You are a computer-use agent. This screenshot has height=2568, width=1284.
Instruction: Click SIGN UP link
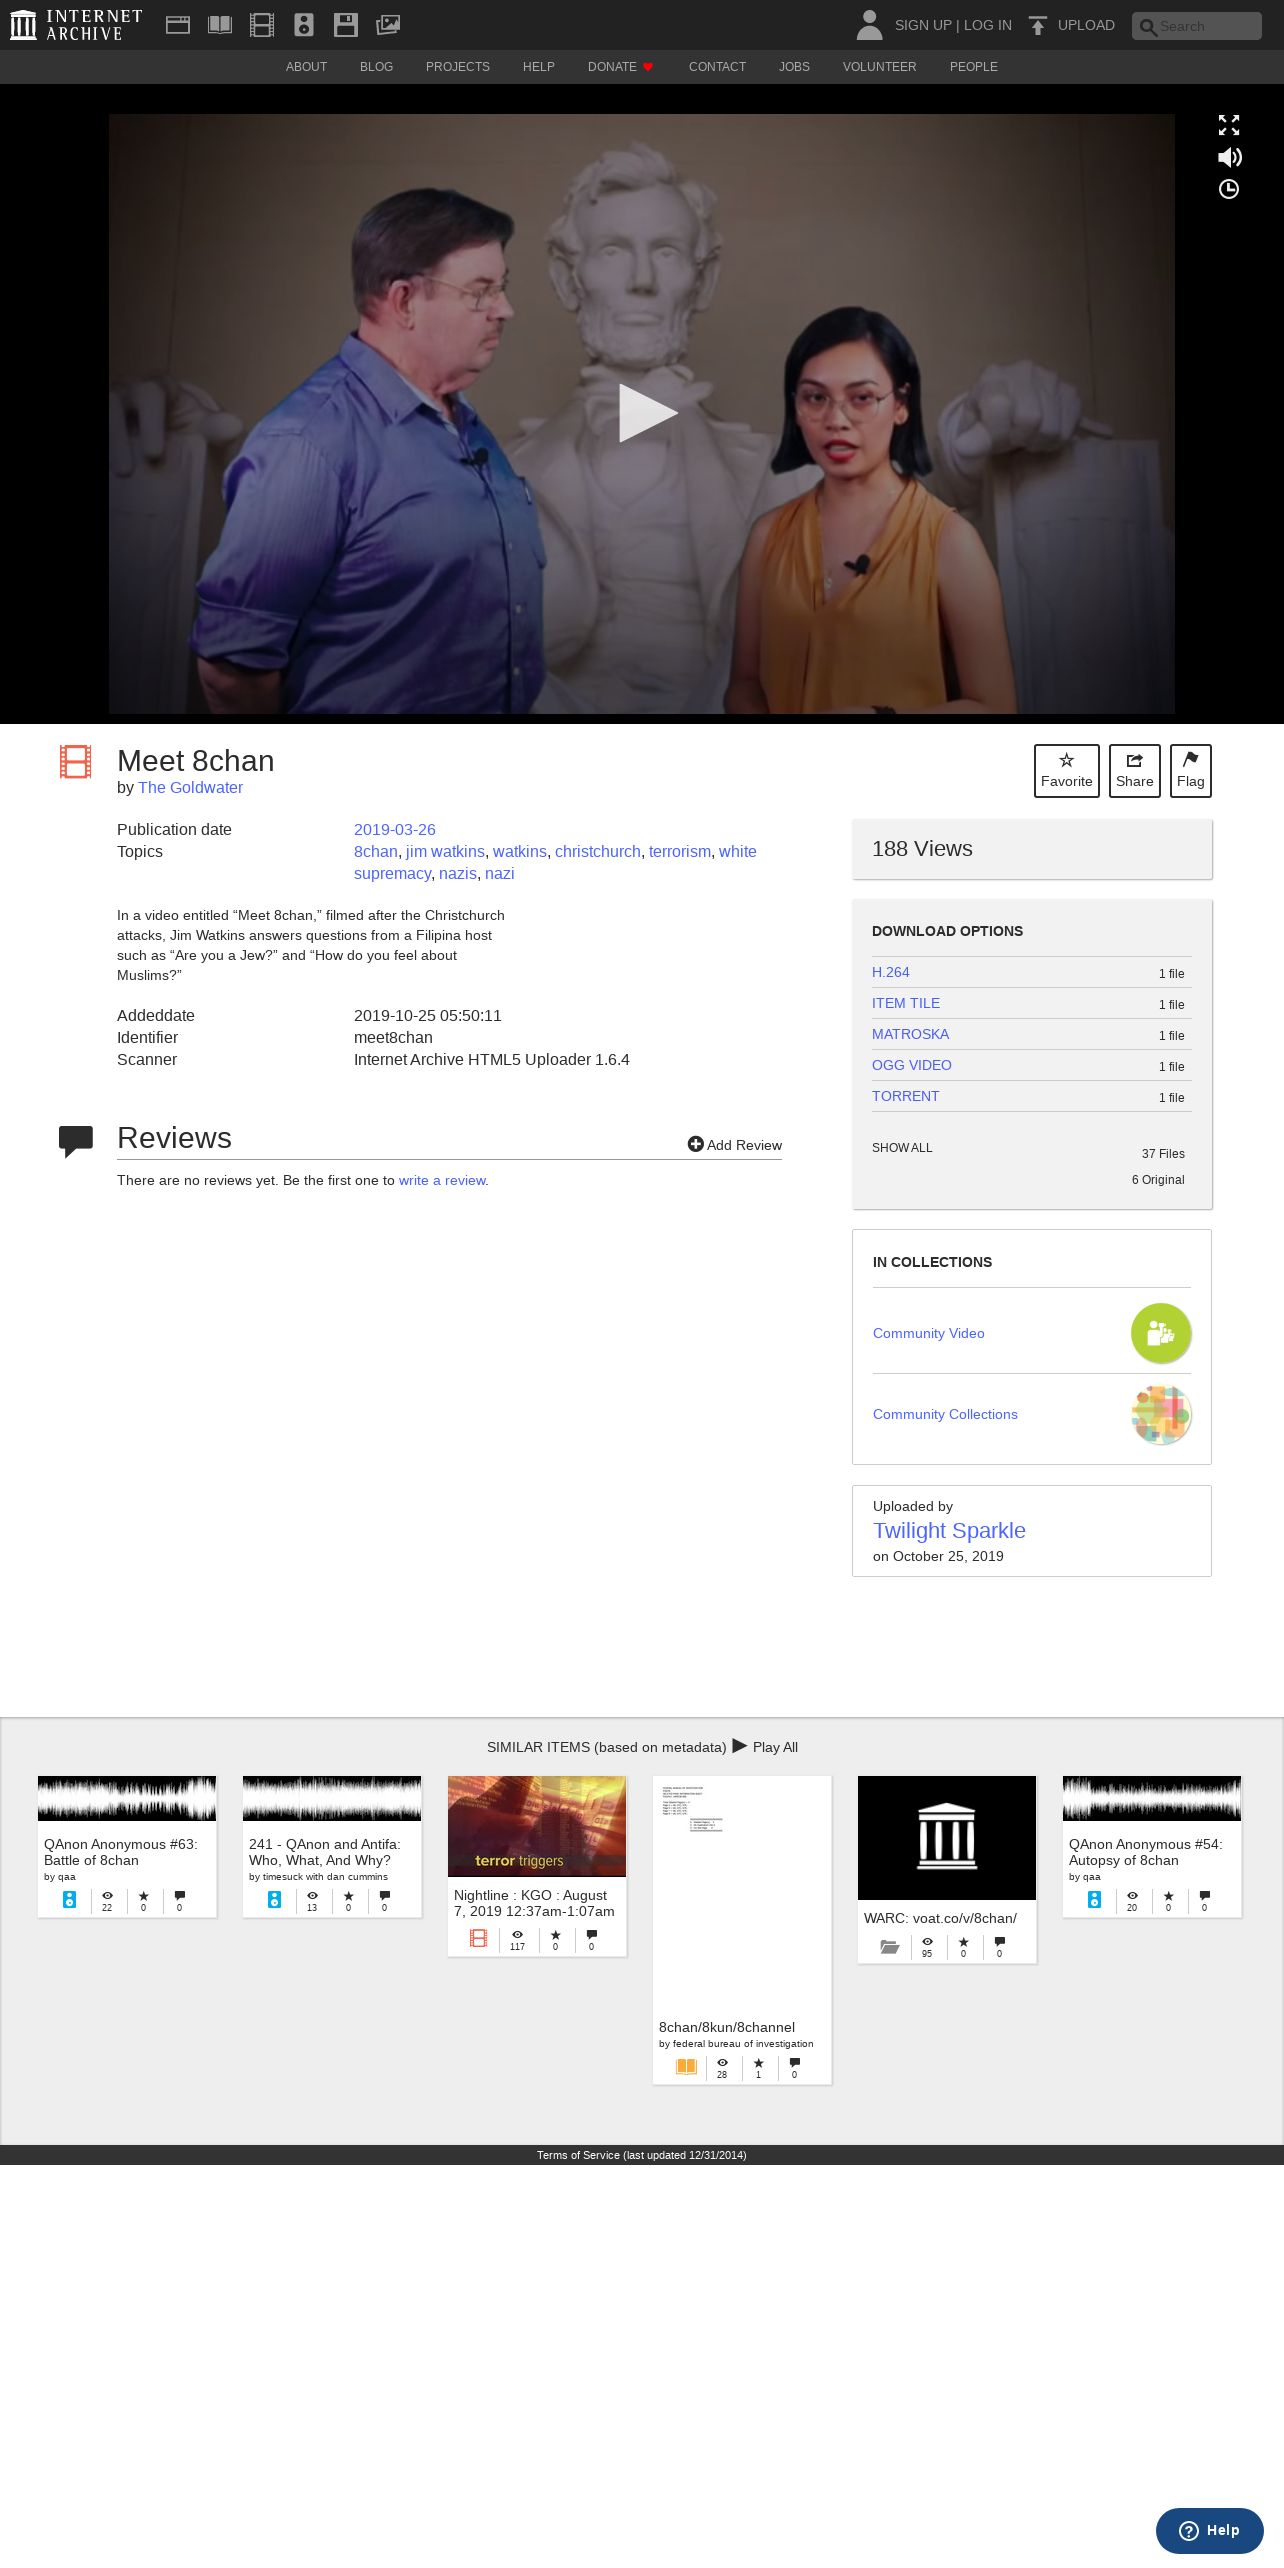[923, 25]
